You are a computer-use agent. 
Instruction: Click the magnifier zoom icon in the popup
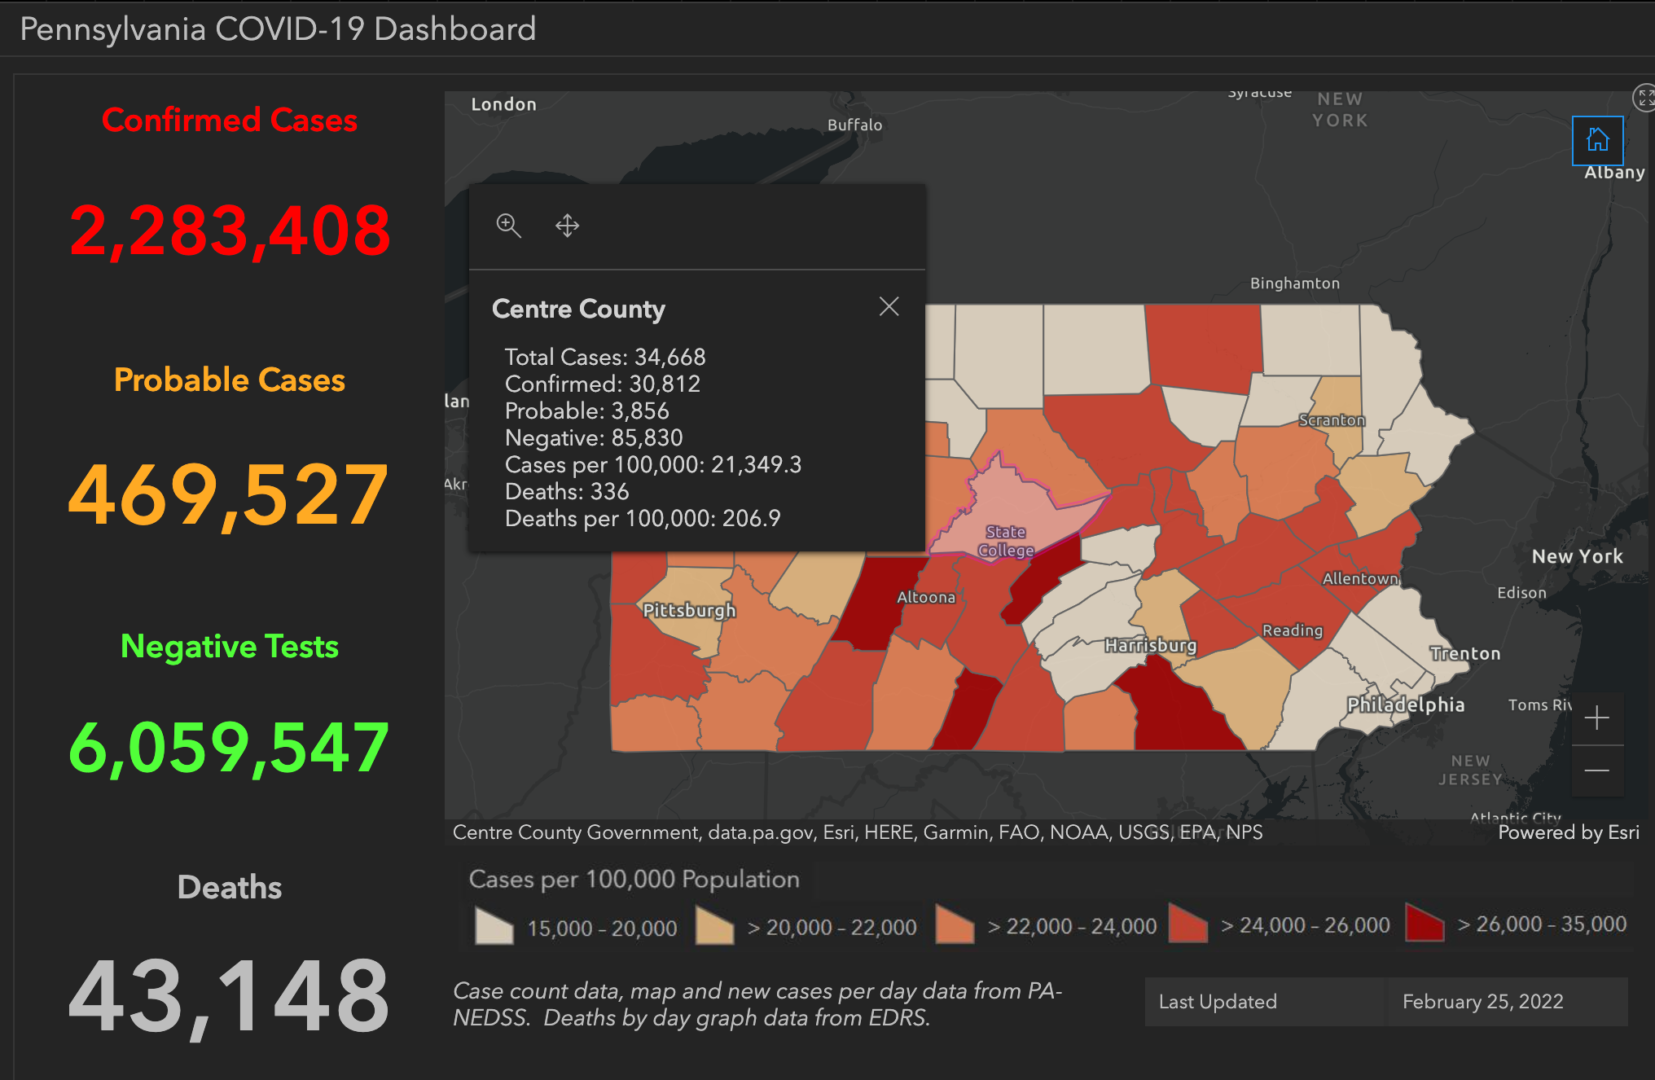point(509,225)
